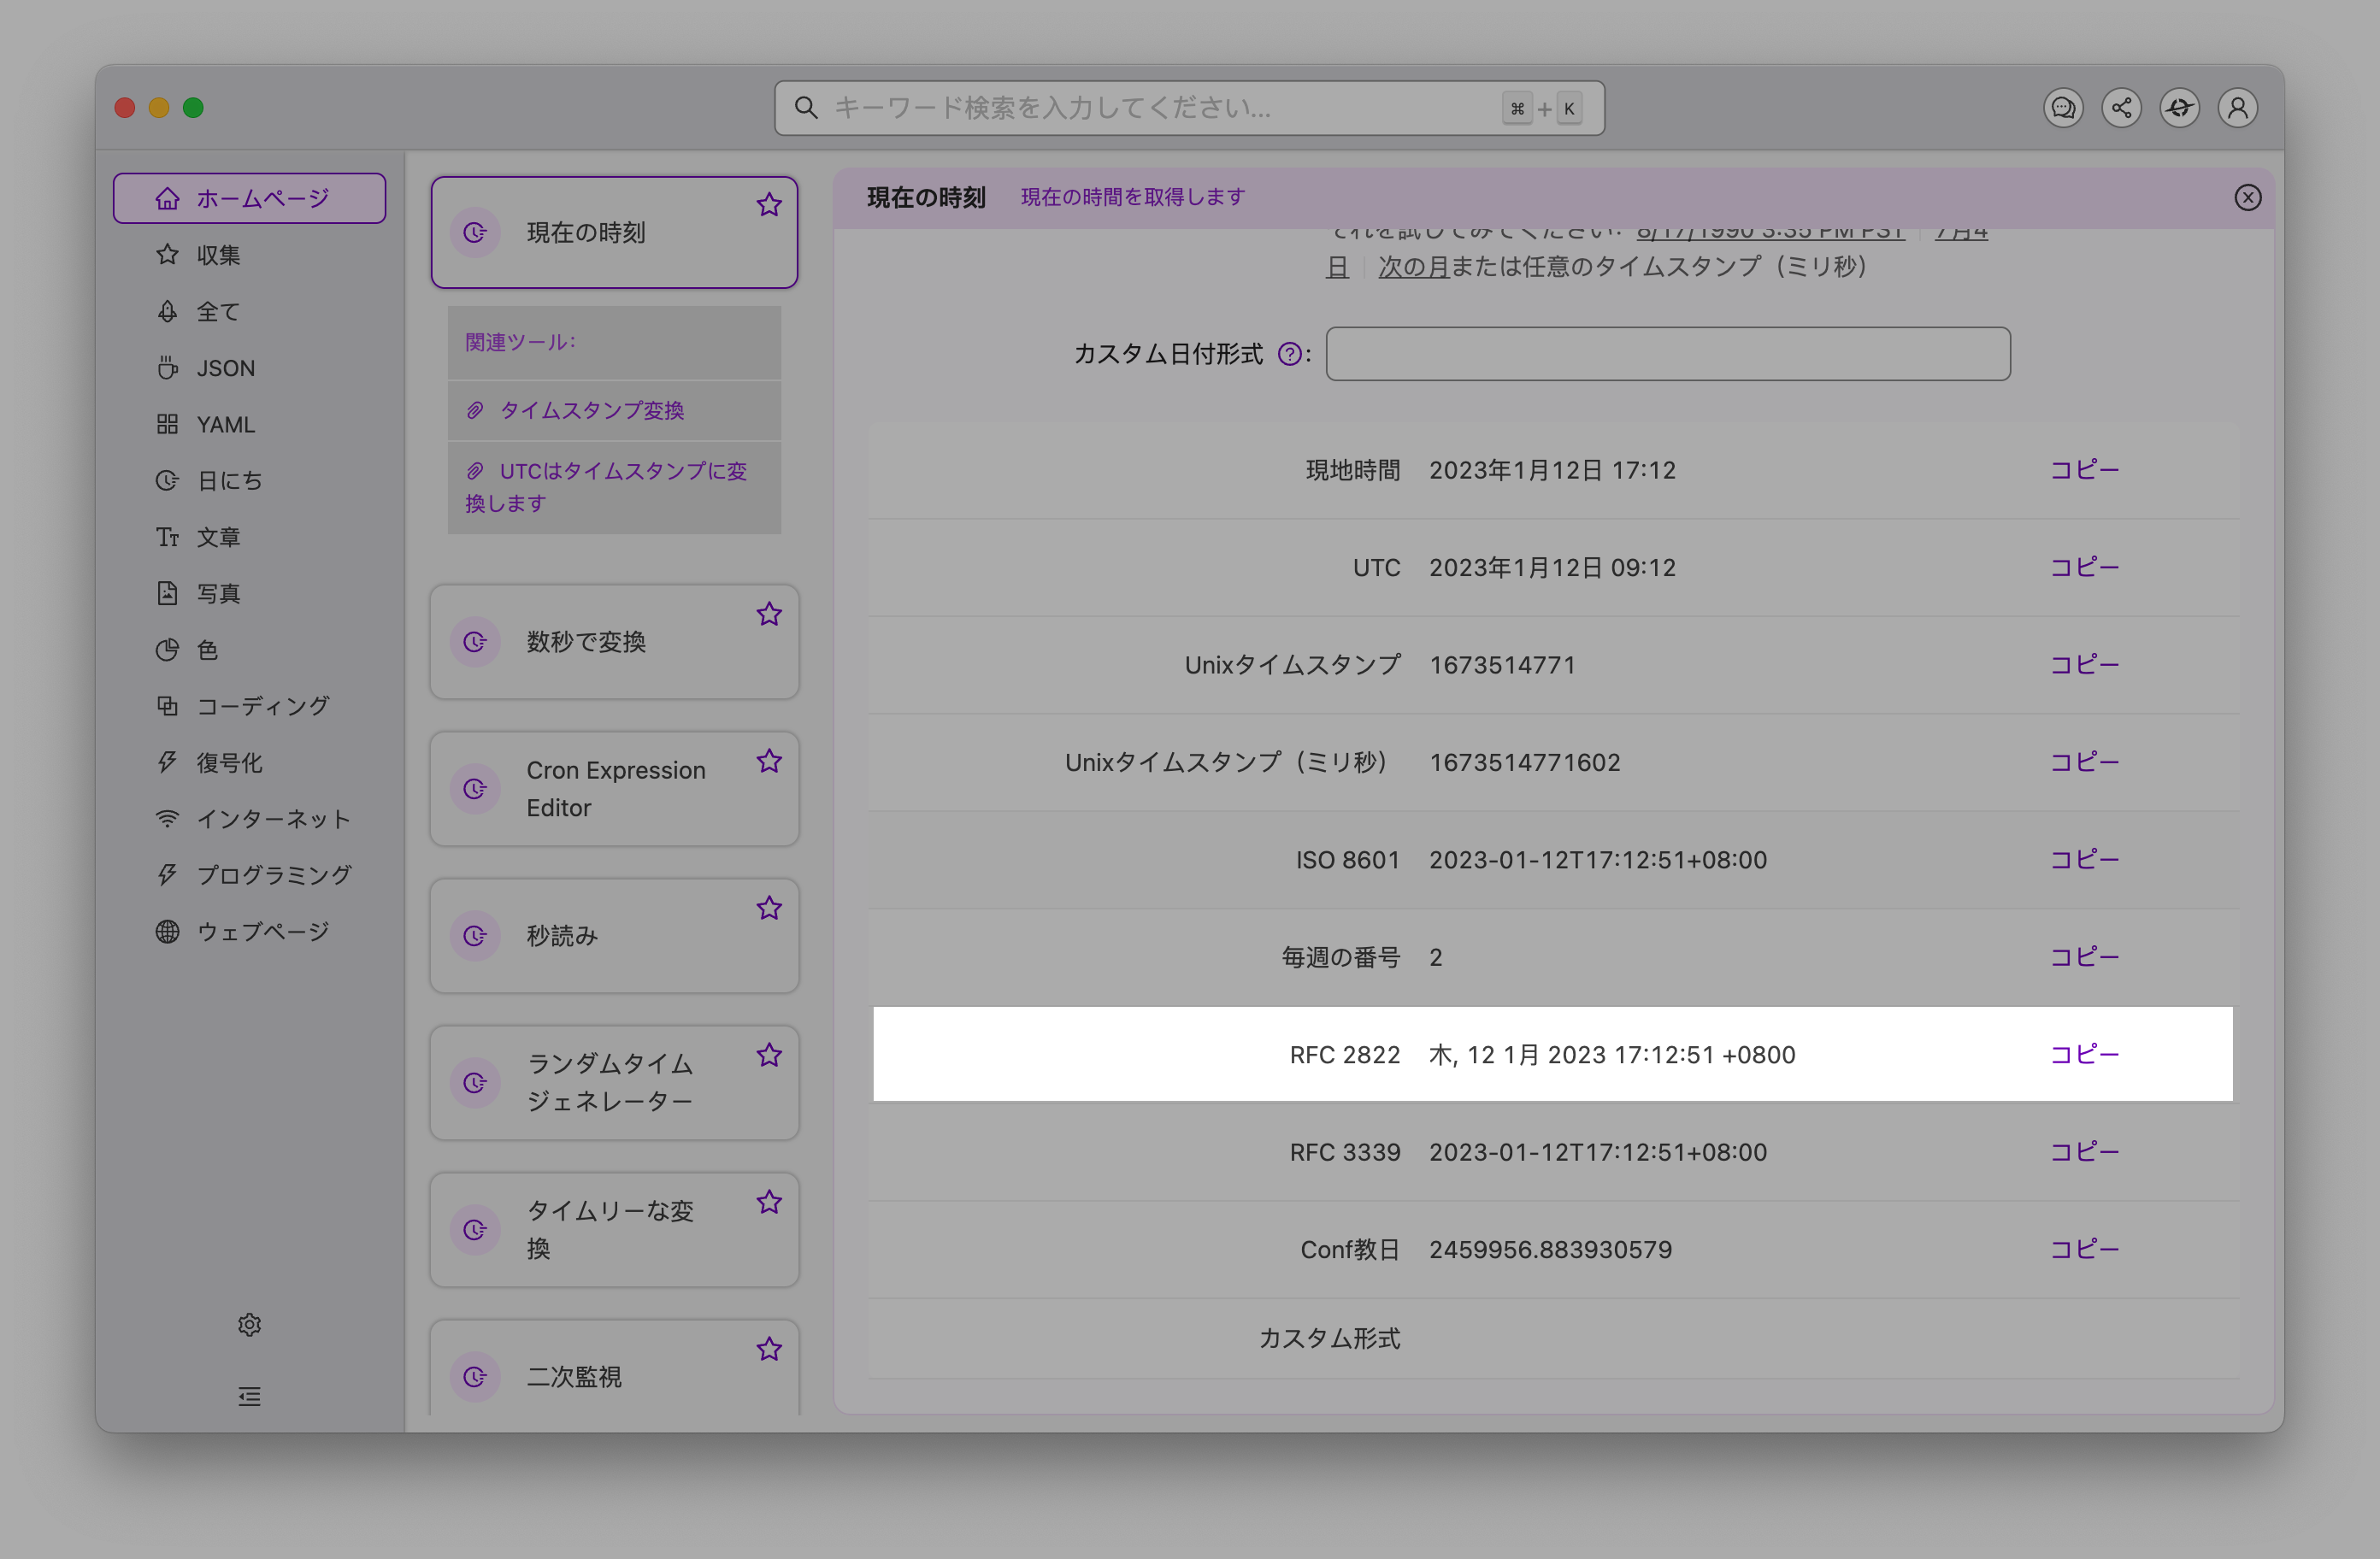Open the feedback chat icon in header
Image resolution: width=2380 pixels, height=1559 pixels.
pyautogui.click(x=2063, y=108)
